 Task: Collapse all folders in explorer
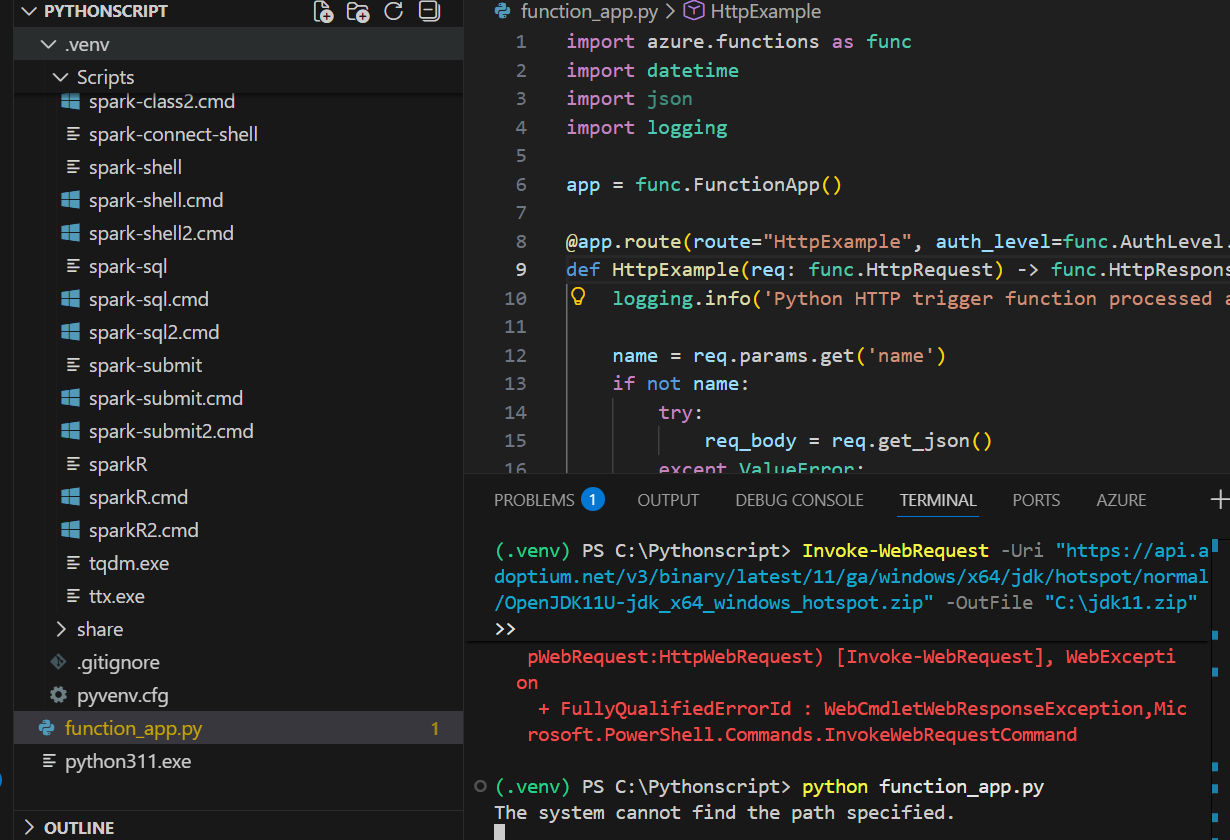point(429,12)
